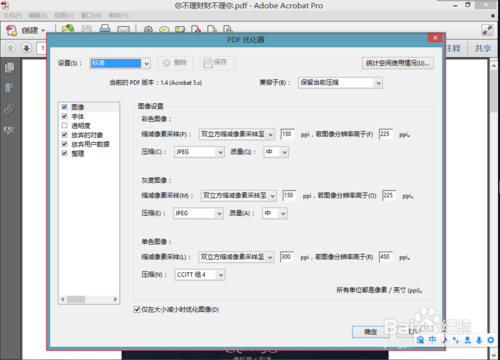Click the Print icon in Acrobat toolbar
Image resolution: width=500 pixels, height=360 pixels.
pyautogui.click(x=105, y=29)
